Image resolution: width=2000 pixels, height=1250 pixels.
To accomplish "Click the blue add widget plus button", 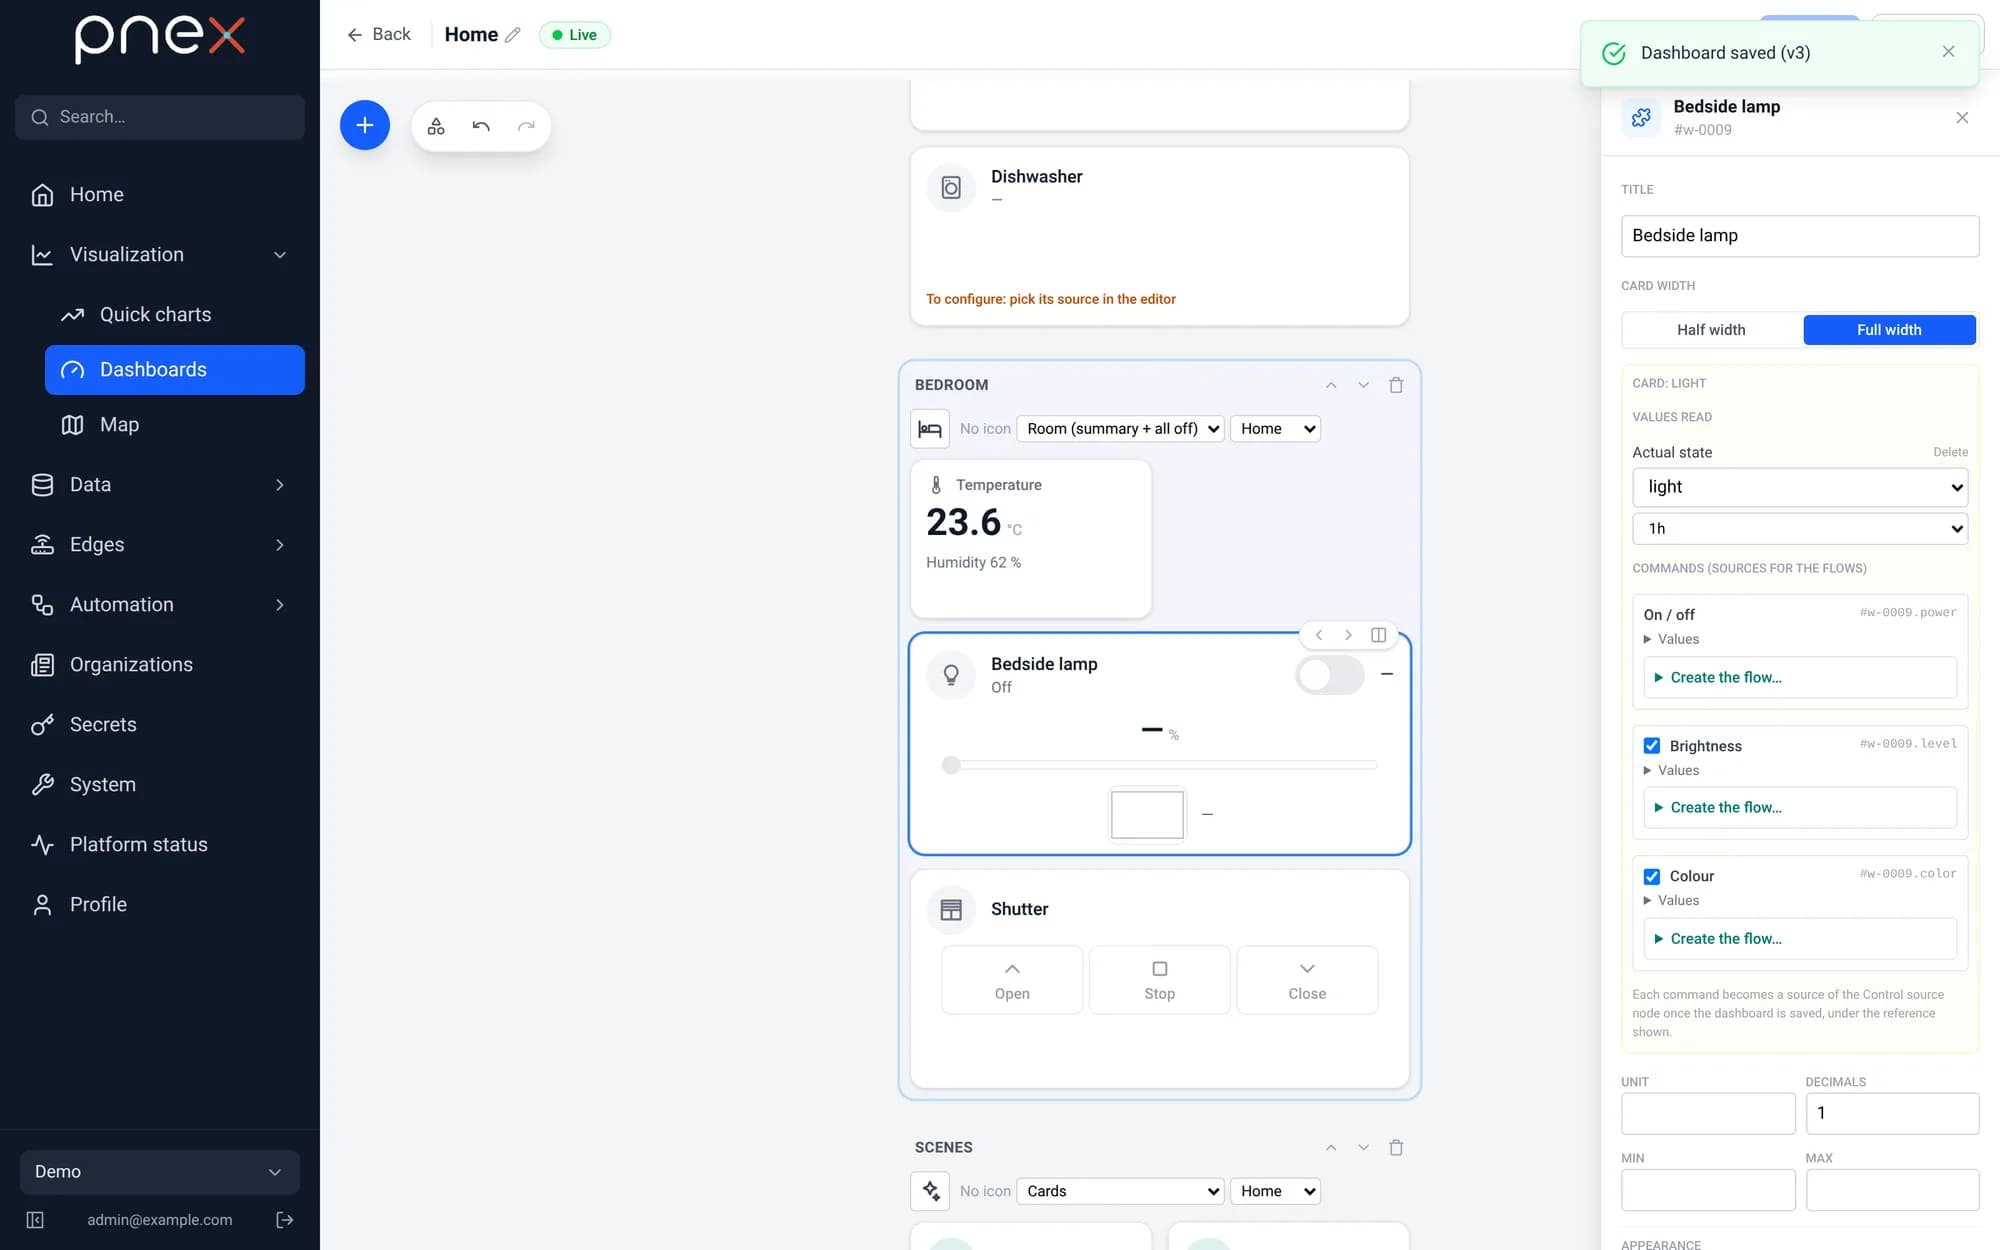I will (364, 125).
